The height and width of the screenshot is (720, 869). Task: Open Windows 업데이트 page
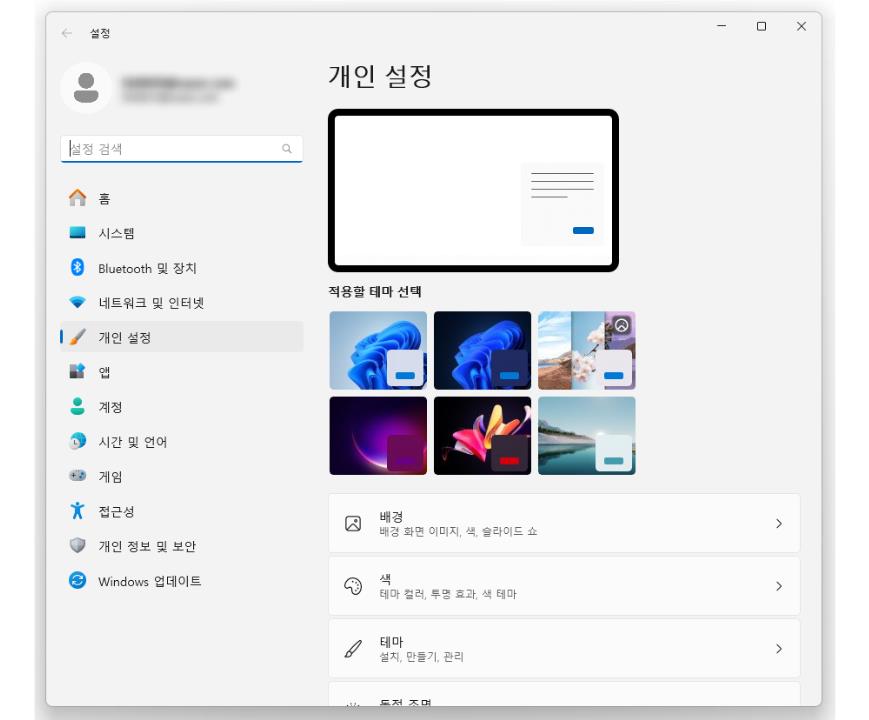[x=182, y=581]
